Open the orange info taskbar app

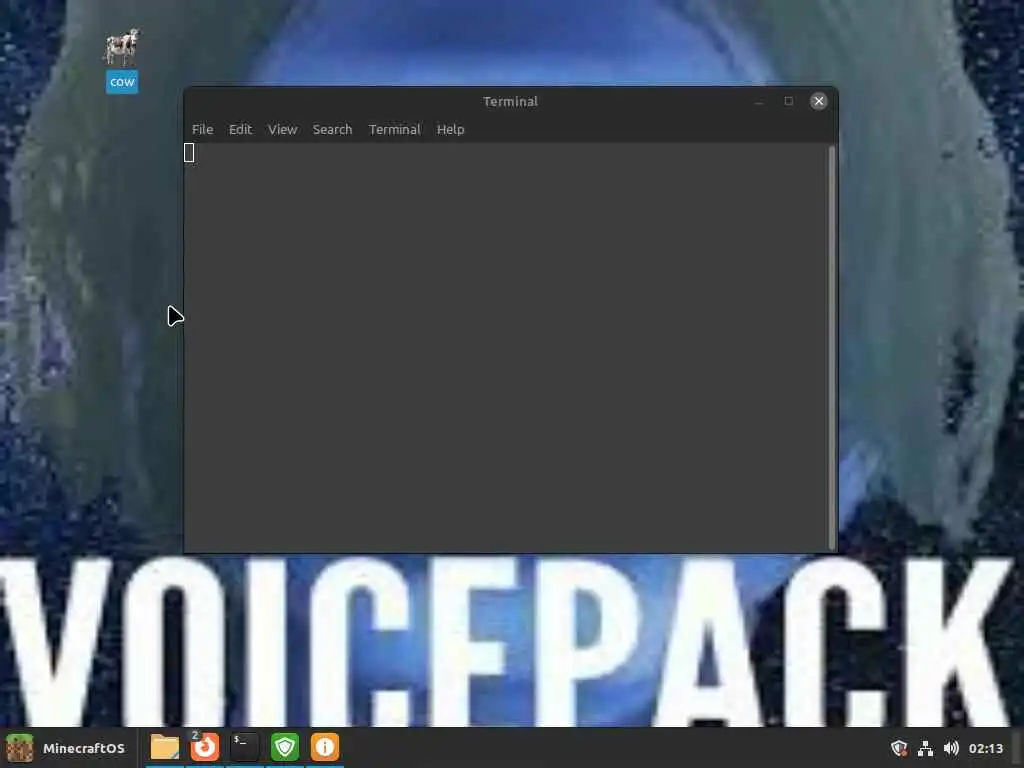pos(325,747)
